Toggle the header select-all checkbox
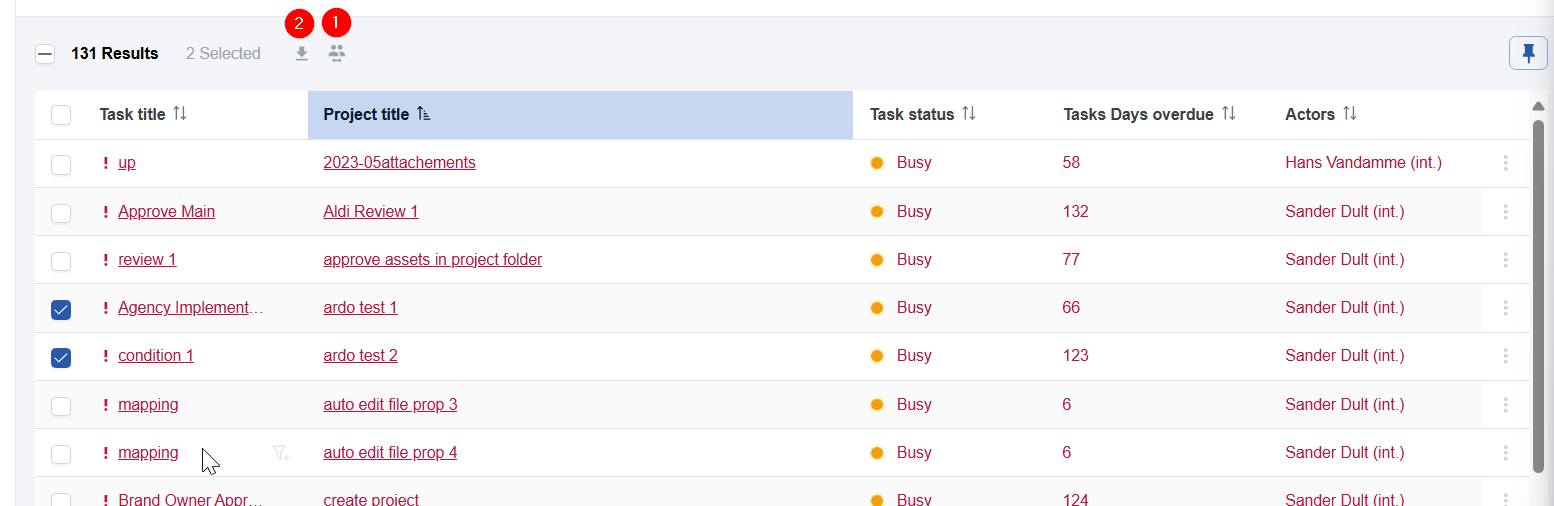1554x506 pixels. pyautogui.click(x=61, y=115)
